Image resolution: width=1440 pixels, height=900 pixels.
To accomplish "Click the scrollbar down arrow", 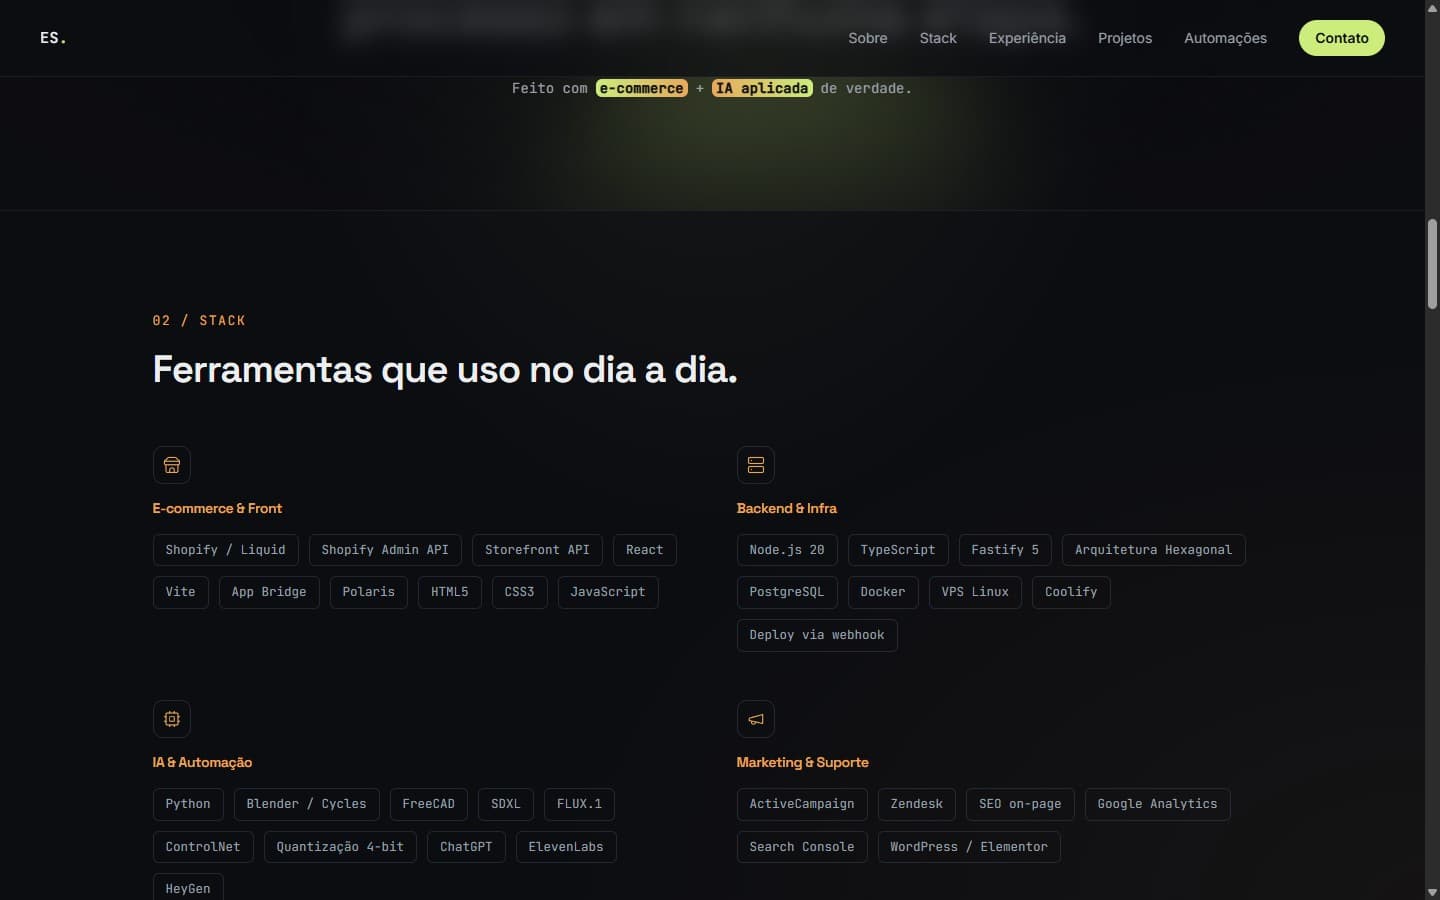I will [1432, 891].
